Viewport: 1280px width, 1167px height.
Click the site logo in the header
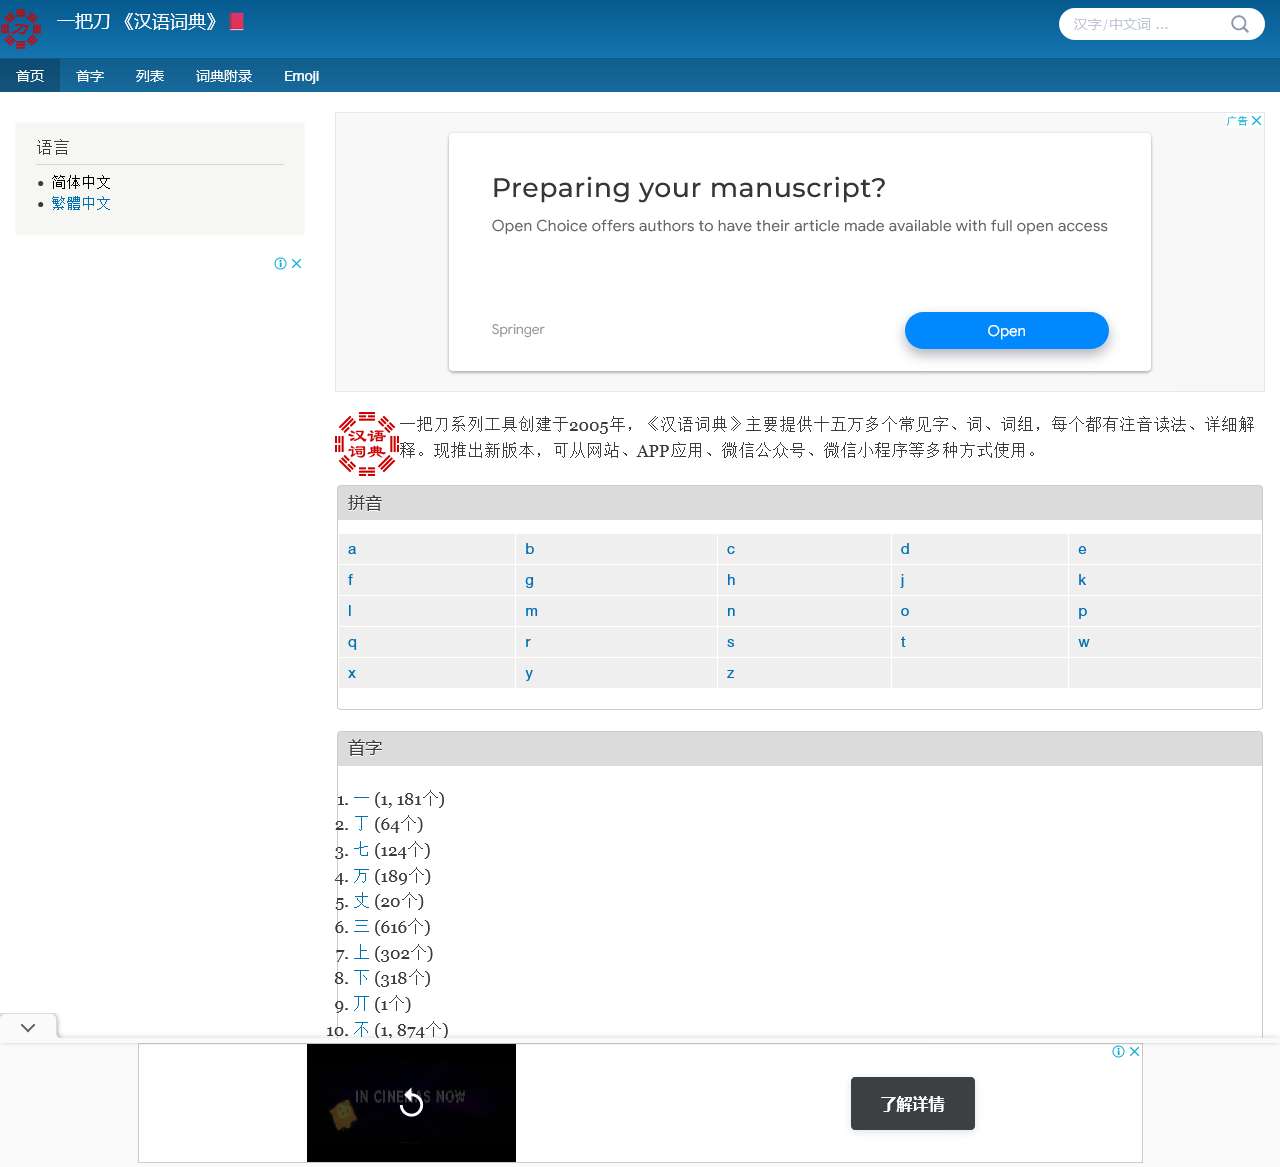point(21,27)
